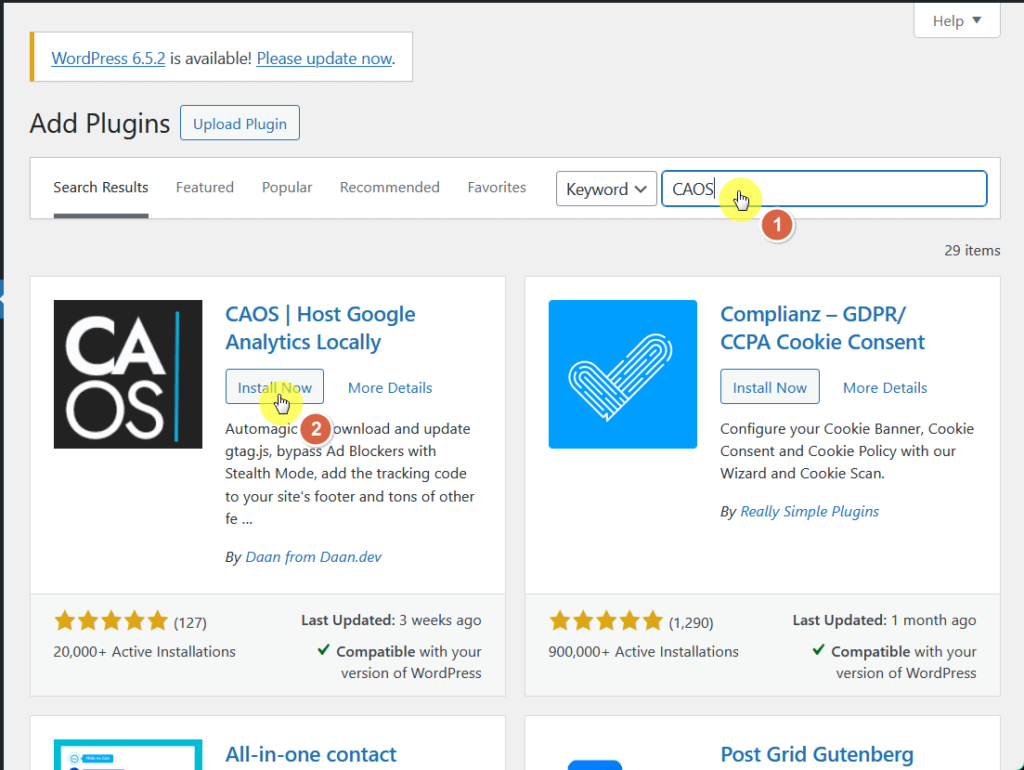
Task: View More Details for Complianz plugin
Action: pyautogui.click(x=885, y=388)
